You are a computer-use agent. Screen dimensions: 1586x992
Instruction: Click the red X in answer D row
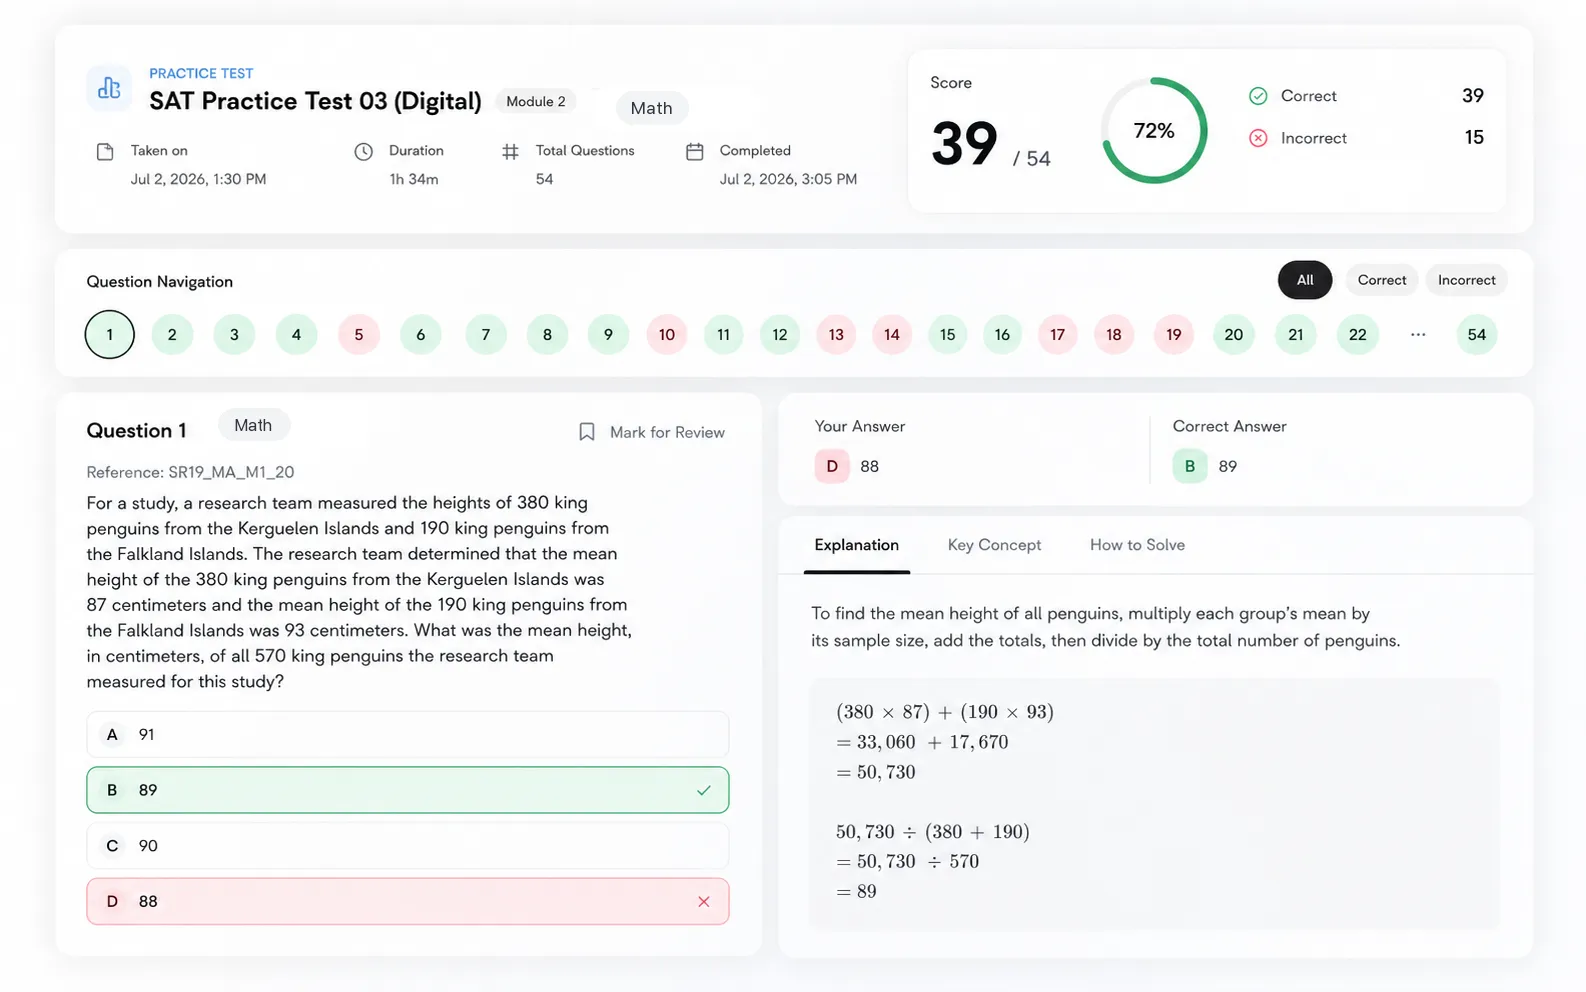click(x=704, y=902)
